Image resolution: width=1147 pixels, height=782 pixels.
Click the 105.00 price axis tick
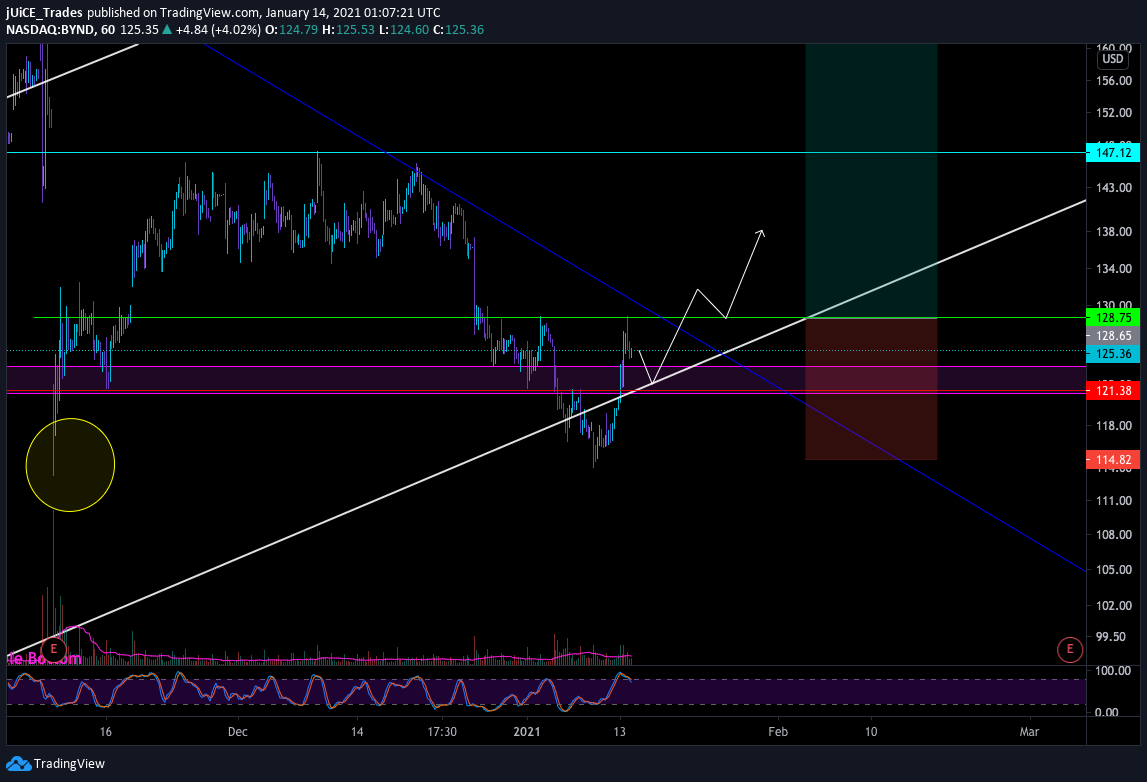click(x=1114, y=570)
